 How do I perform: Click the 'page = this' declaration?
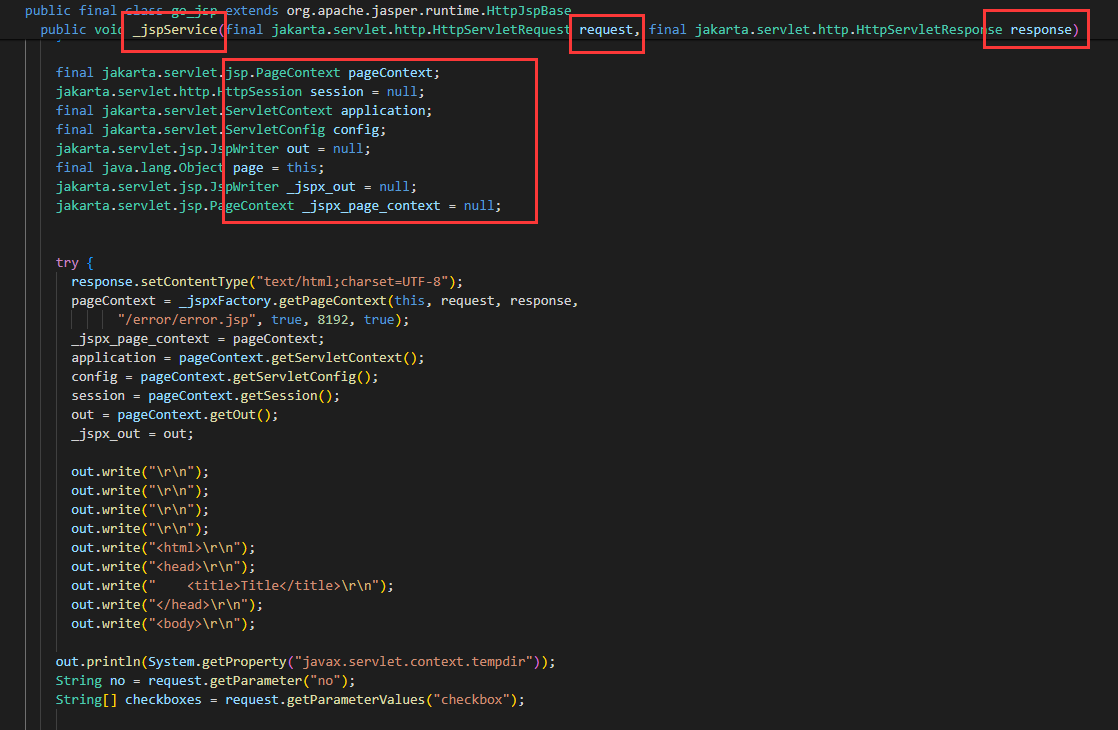click(278, 168)
